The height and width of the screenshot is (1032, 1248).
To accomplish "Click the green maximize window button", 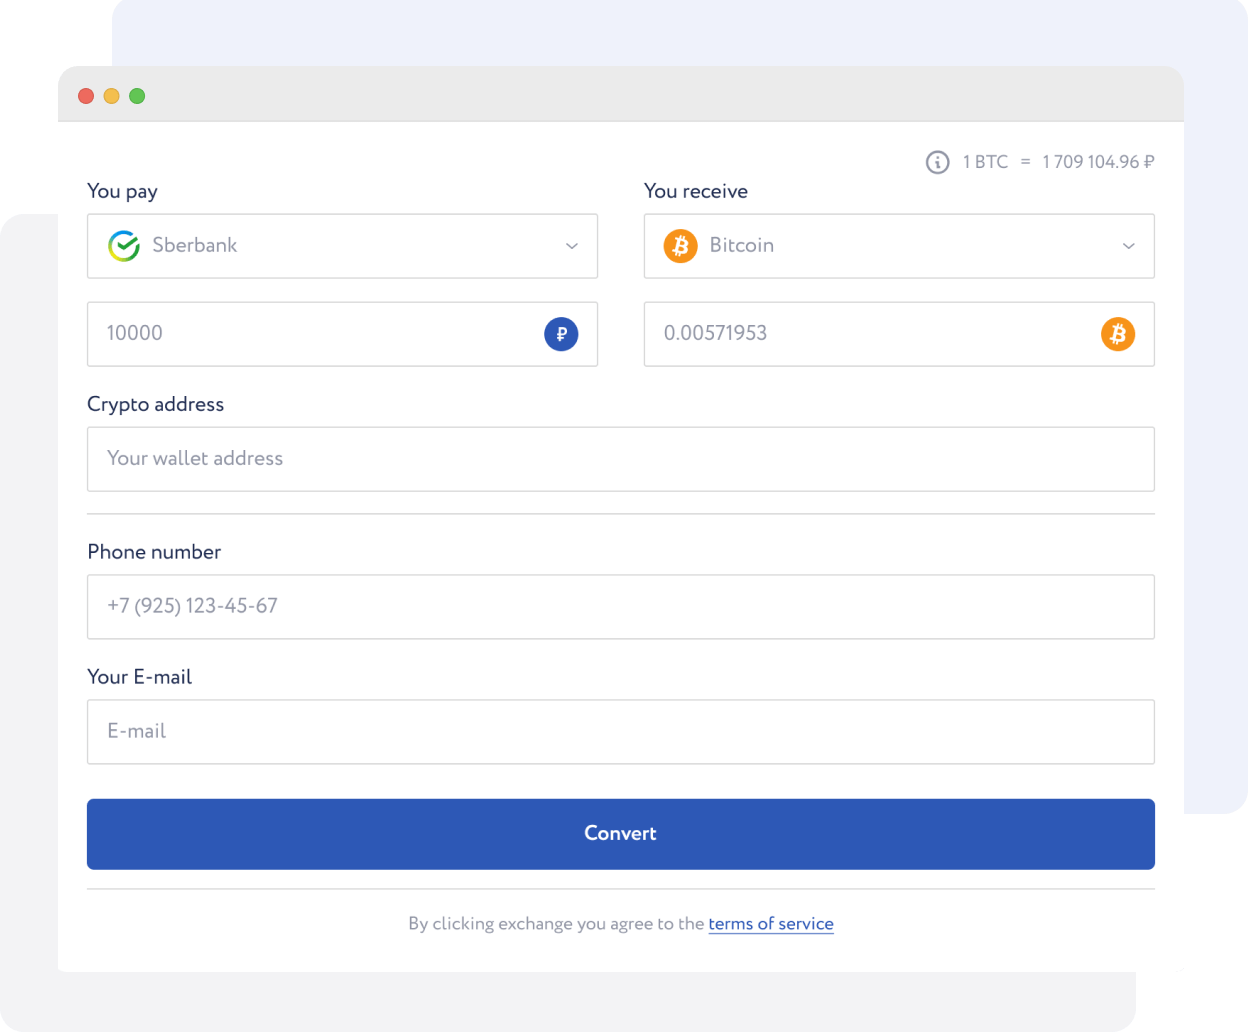I will (x=137, y=96).
